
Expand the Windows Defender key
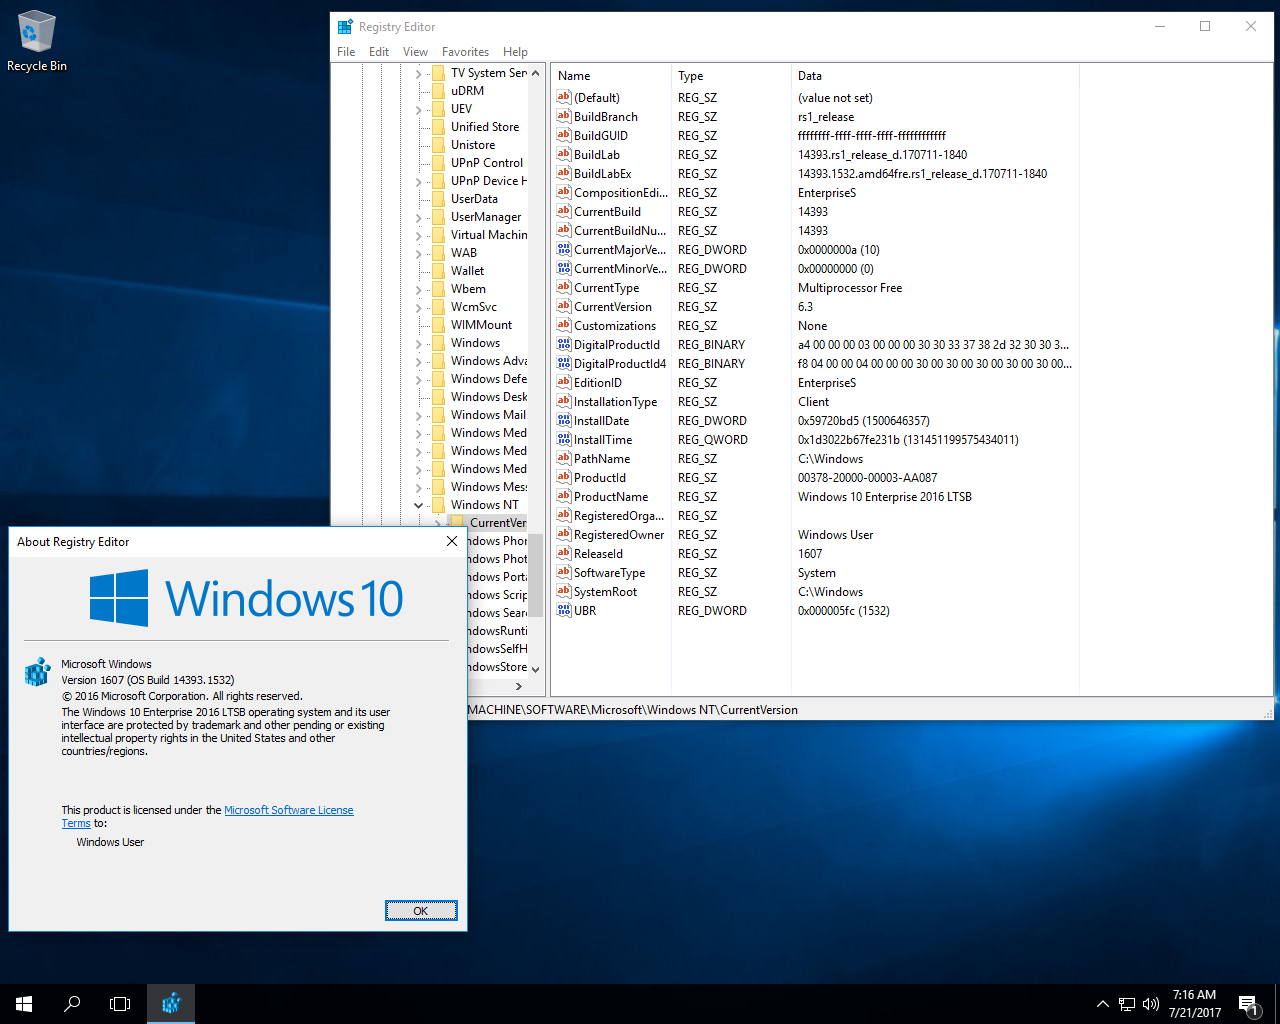(x=419, y=379)
